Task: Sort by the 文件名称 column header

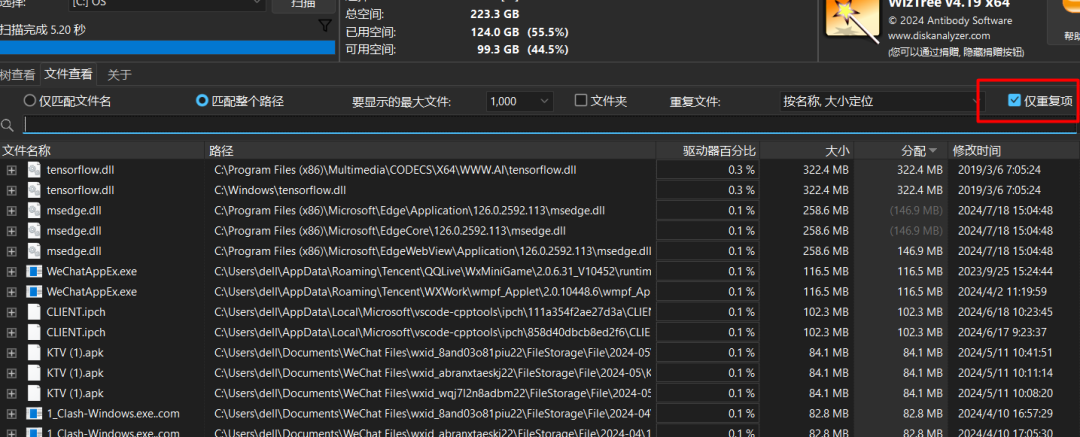Action: coord(102,151)
